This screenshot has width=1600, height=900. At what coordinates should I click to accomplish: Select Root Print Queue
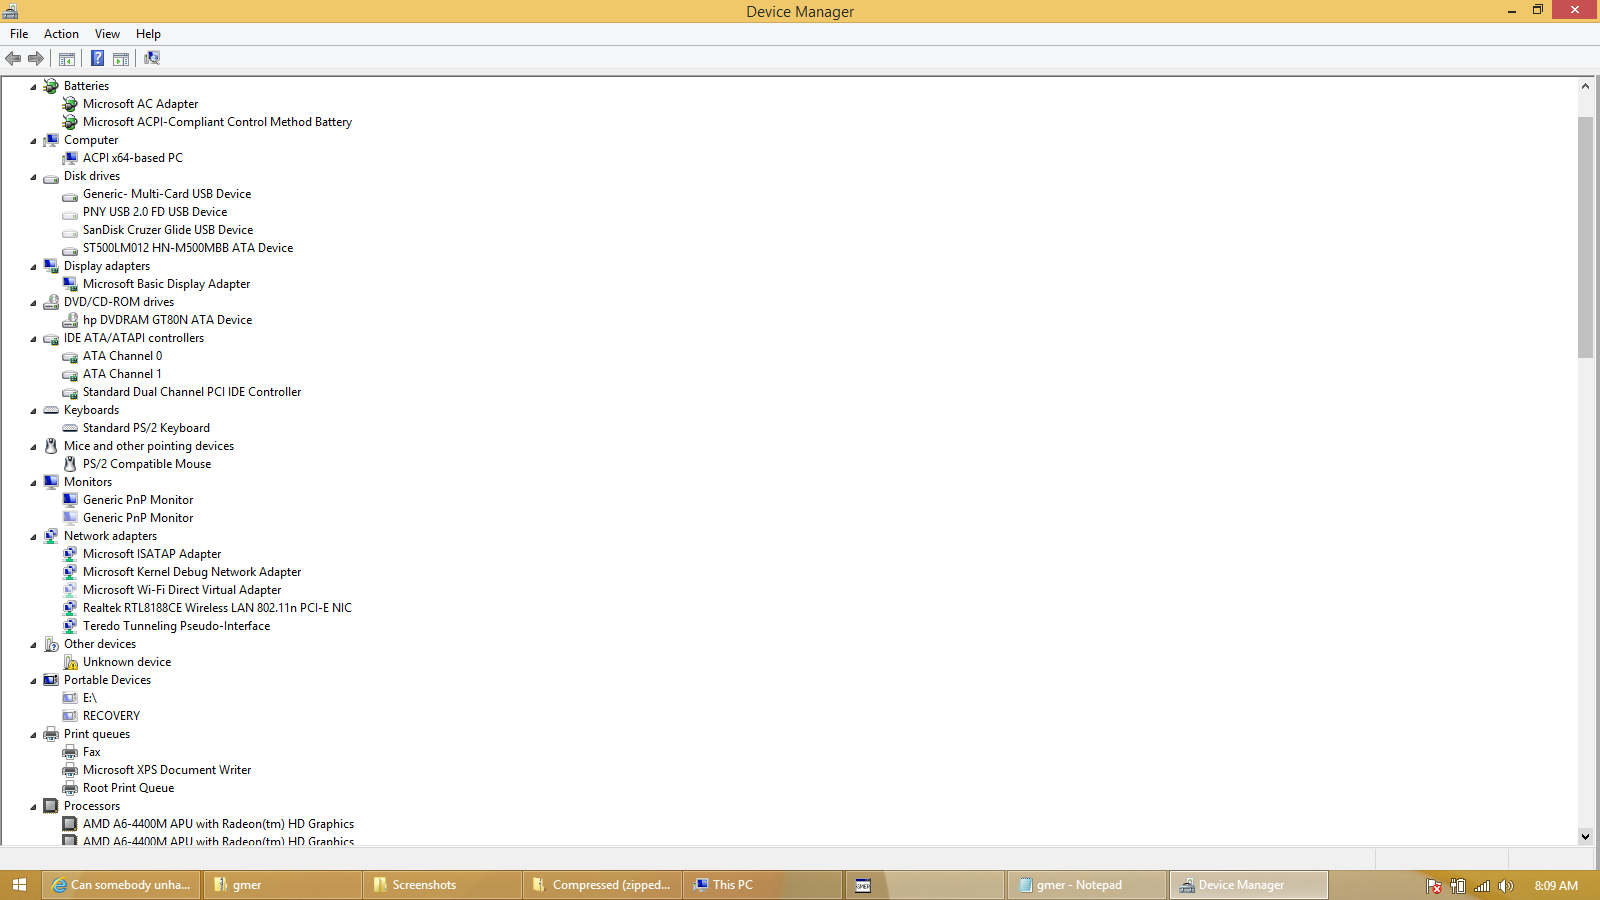[128, 788]
